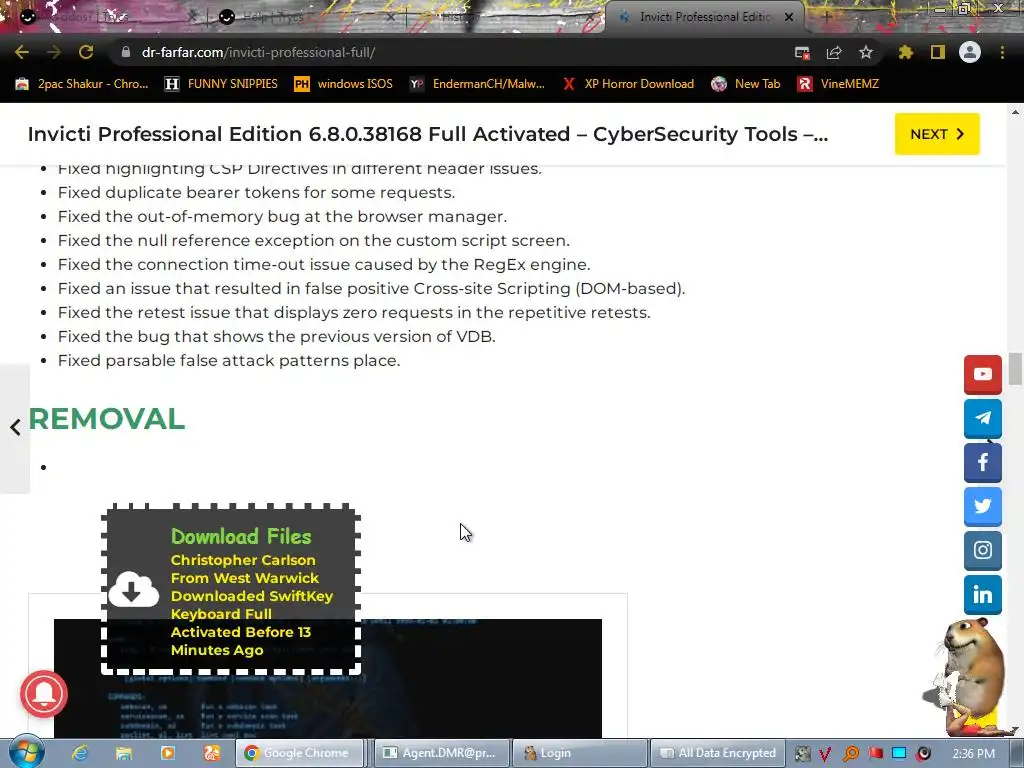The width and height of the screenshot is (1024, 768).
Task: Click the YouTube social icon
Action: coord(983,374)
